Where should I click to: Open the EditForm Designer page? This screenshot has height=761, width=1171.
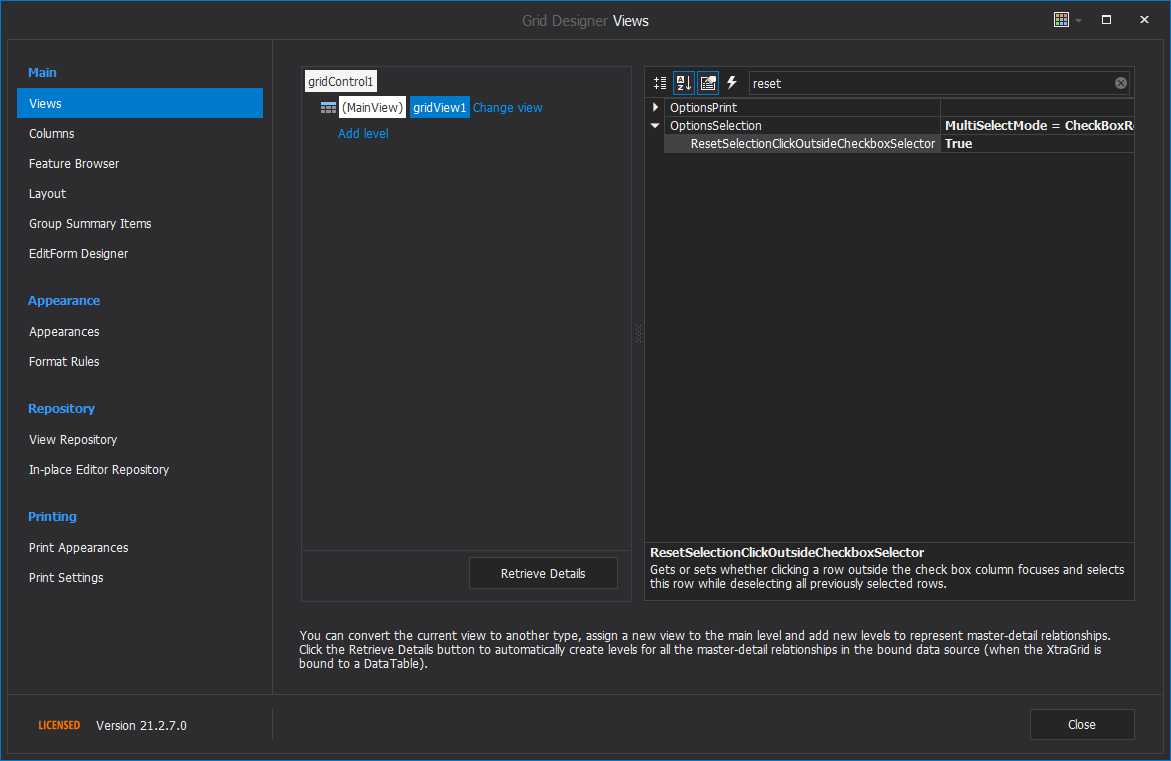(x=78, y=253)
